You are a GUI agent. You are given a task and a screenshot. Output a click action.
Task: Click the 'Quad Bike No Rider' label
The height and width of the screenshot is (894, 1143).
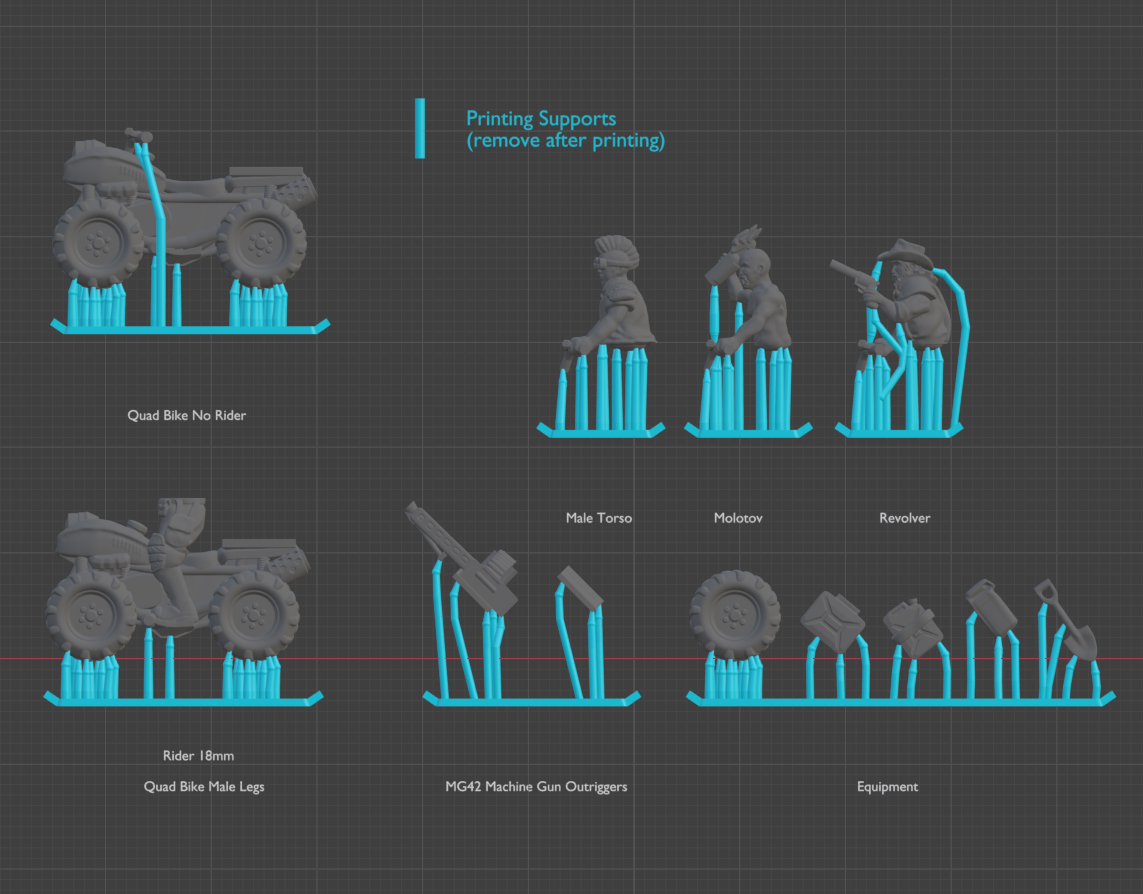[x=186, y=415]
